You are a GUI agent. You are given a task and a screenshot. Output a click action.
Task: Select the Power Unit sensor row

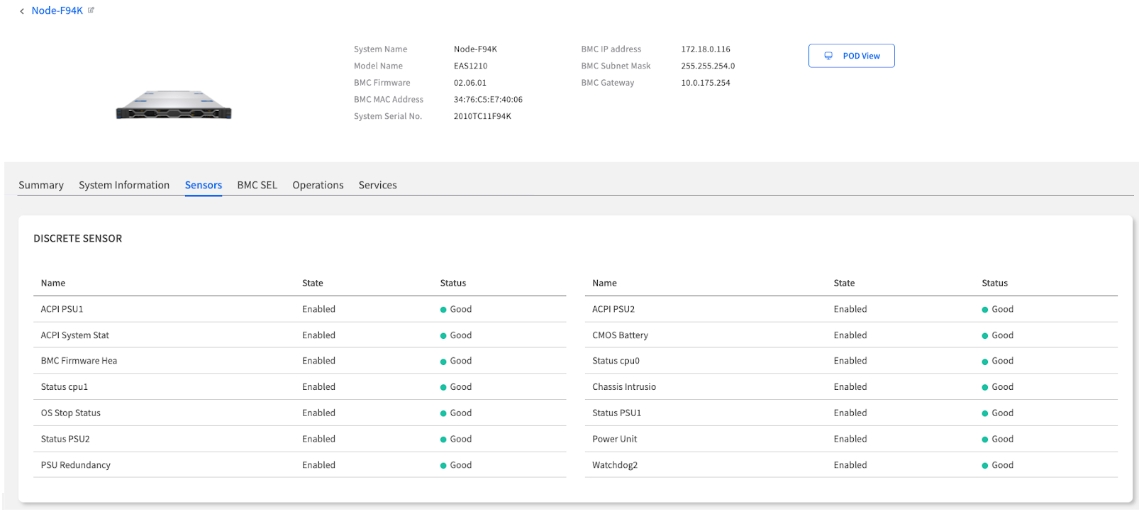pos(616,439)
